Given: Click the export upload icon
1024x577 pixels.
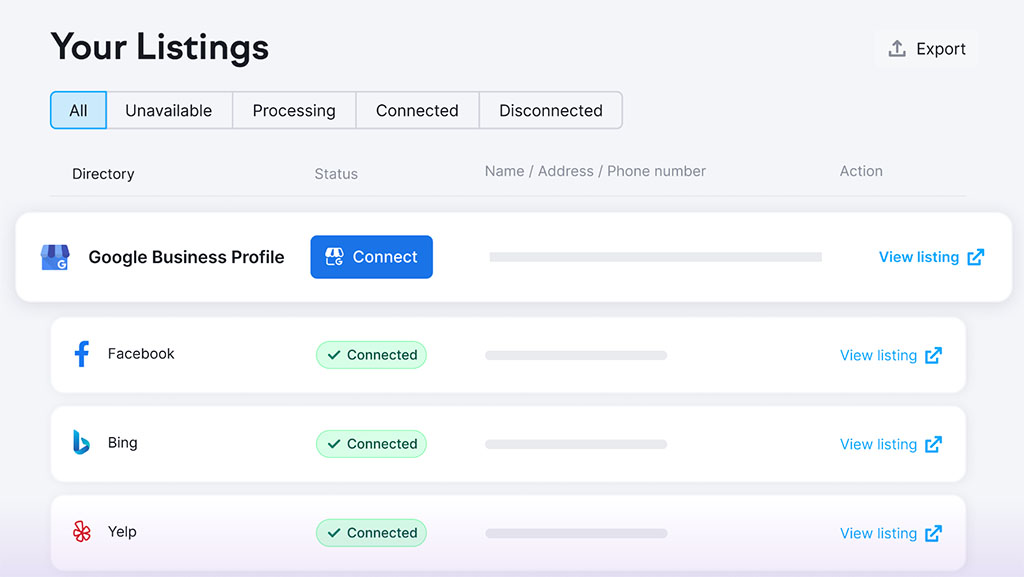Looking at the screenshot, I should tap(897, 48).
